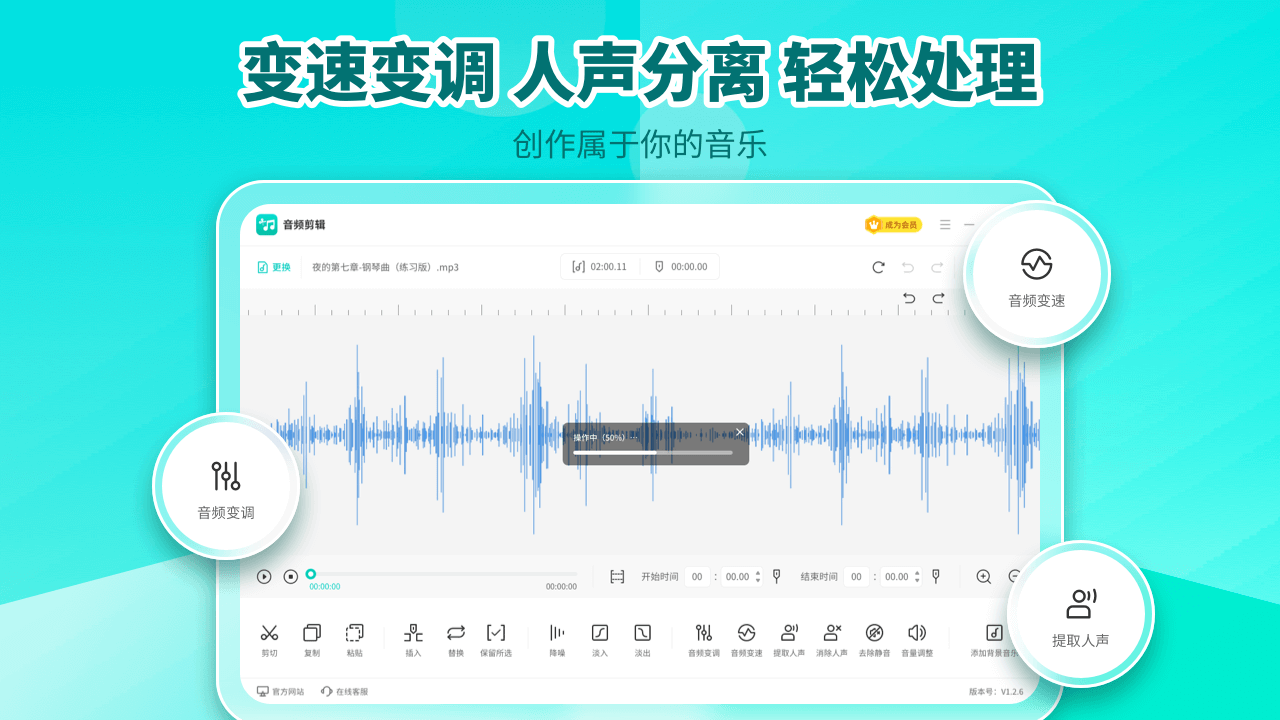
Task: Open the 插入 insert audio tool
Action: point(413,639)
